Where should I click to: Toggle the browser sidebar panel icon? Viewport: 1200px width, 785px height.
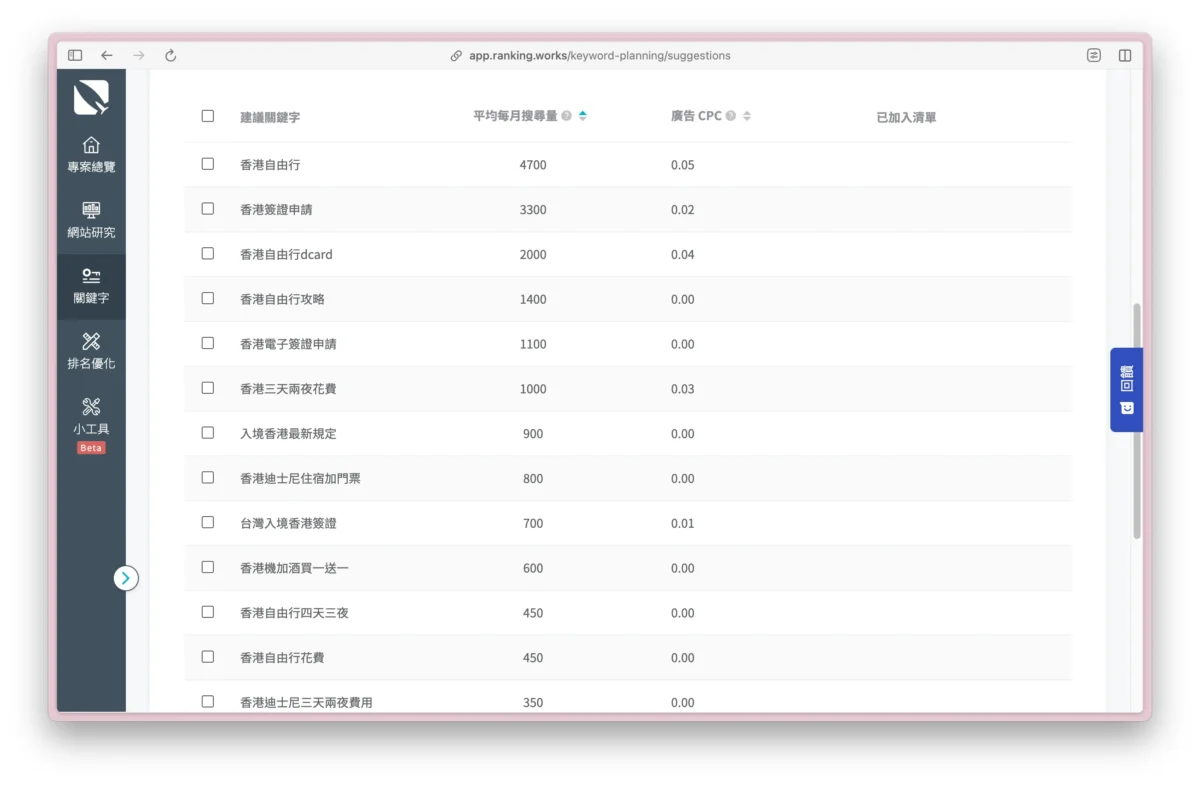[75, 56]
